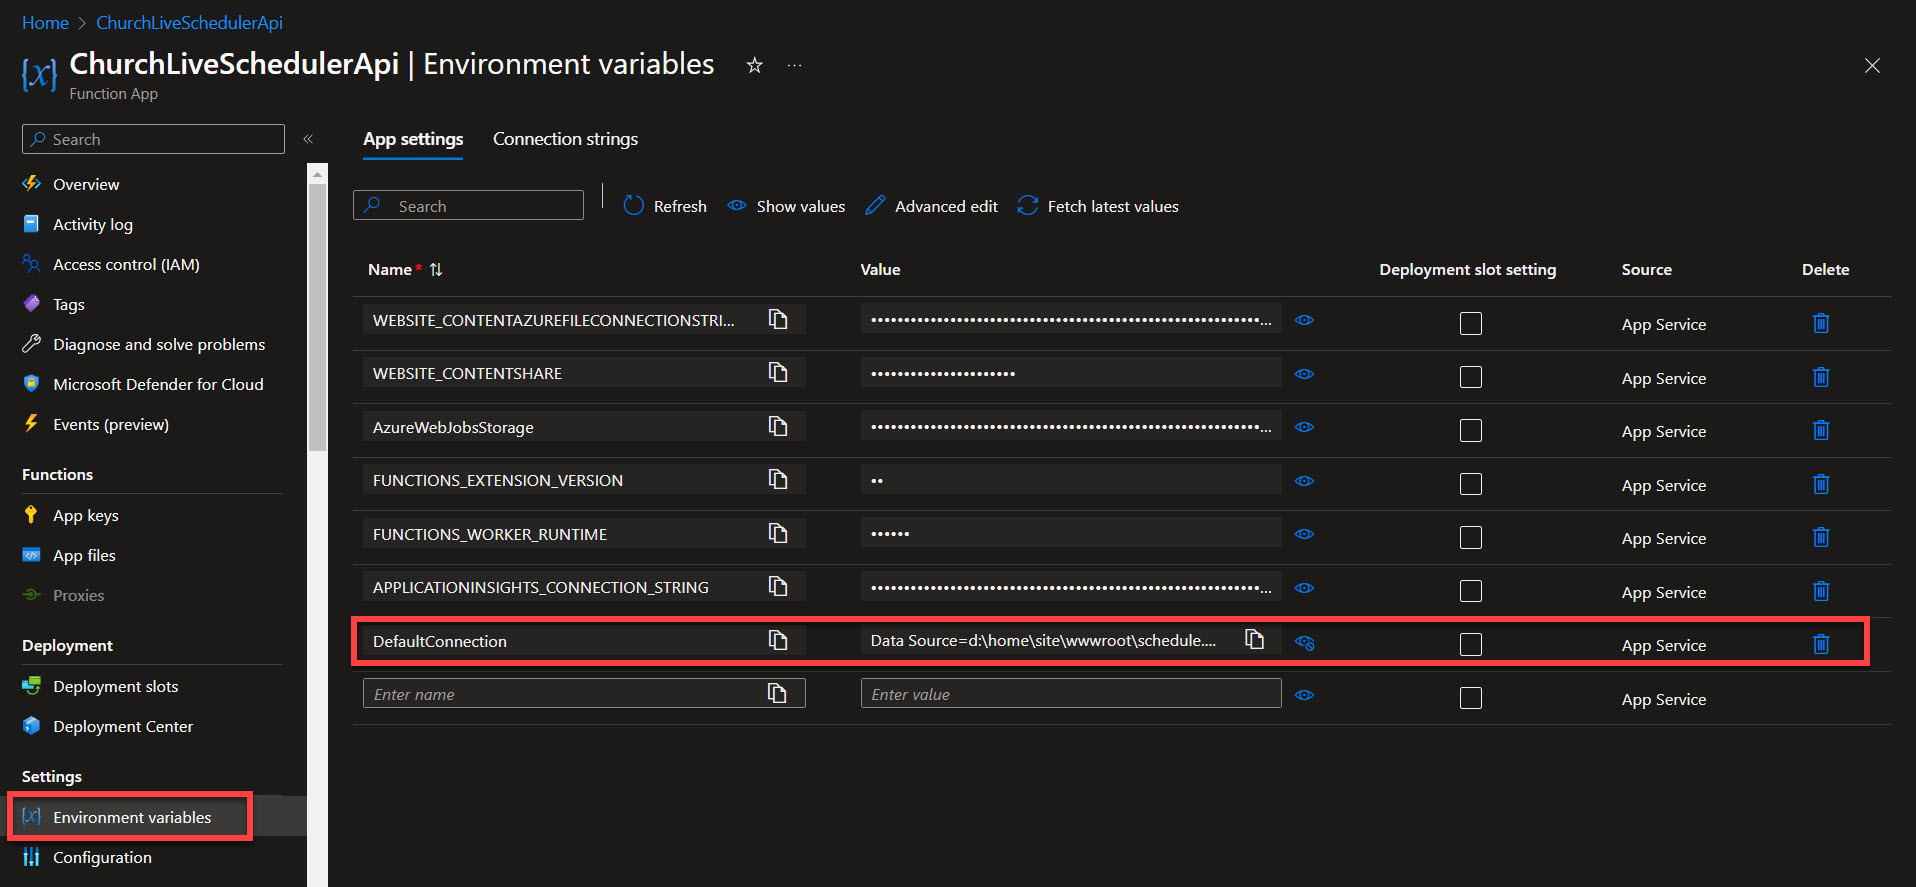This screenshot has width=1916, height=887.
Task: Copy the DefaultConnection value
Action: [1255, 639]
